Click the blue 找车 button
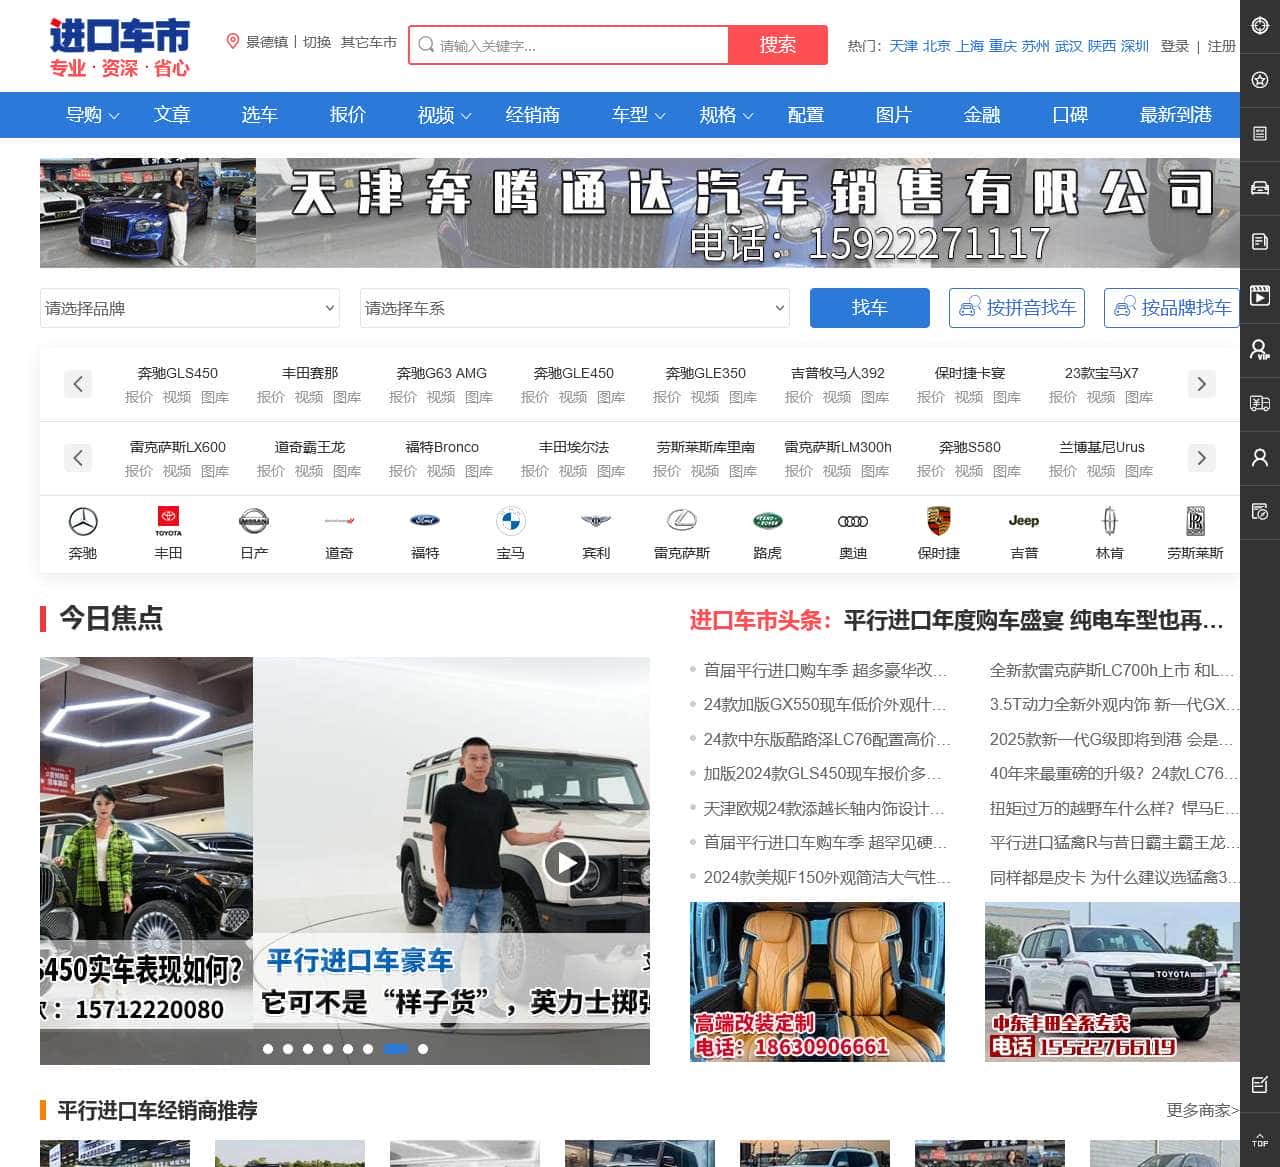1280x1167 pixels. point(870,308)
